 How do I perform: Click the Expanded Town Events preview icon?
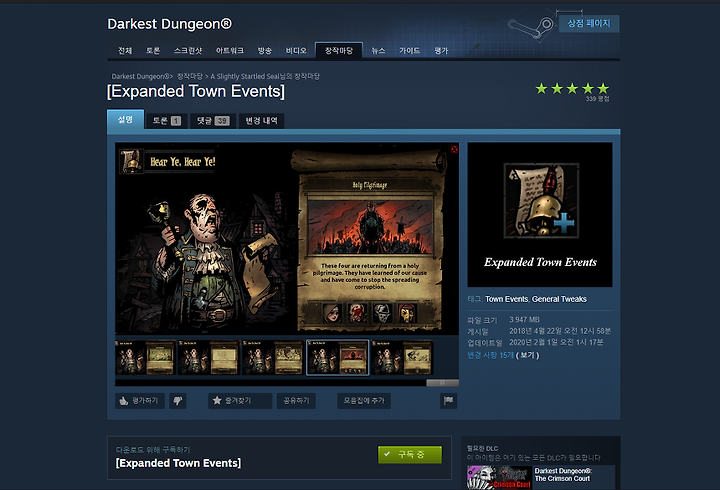[x=540, y=214]
